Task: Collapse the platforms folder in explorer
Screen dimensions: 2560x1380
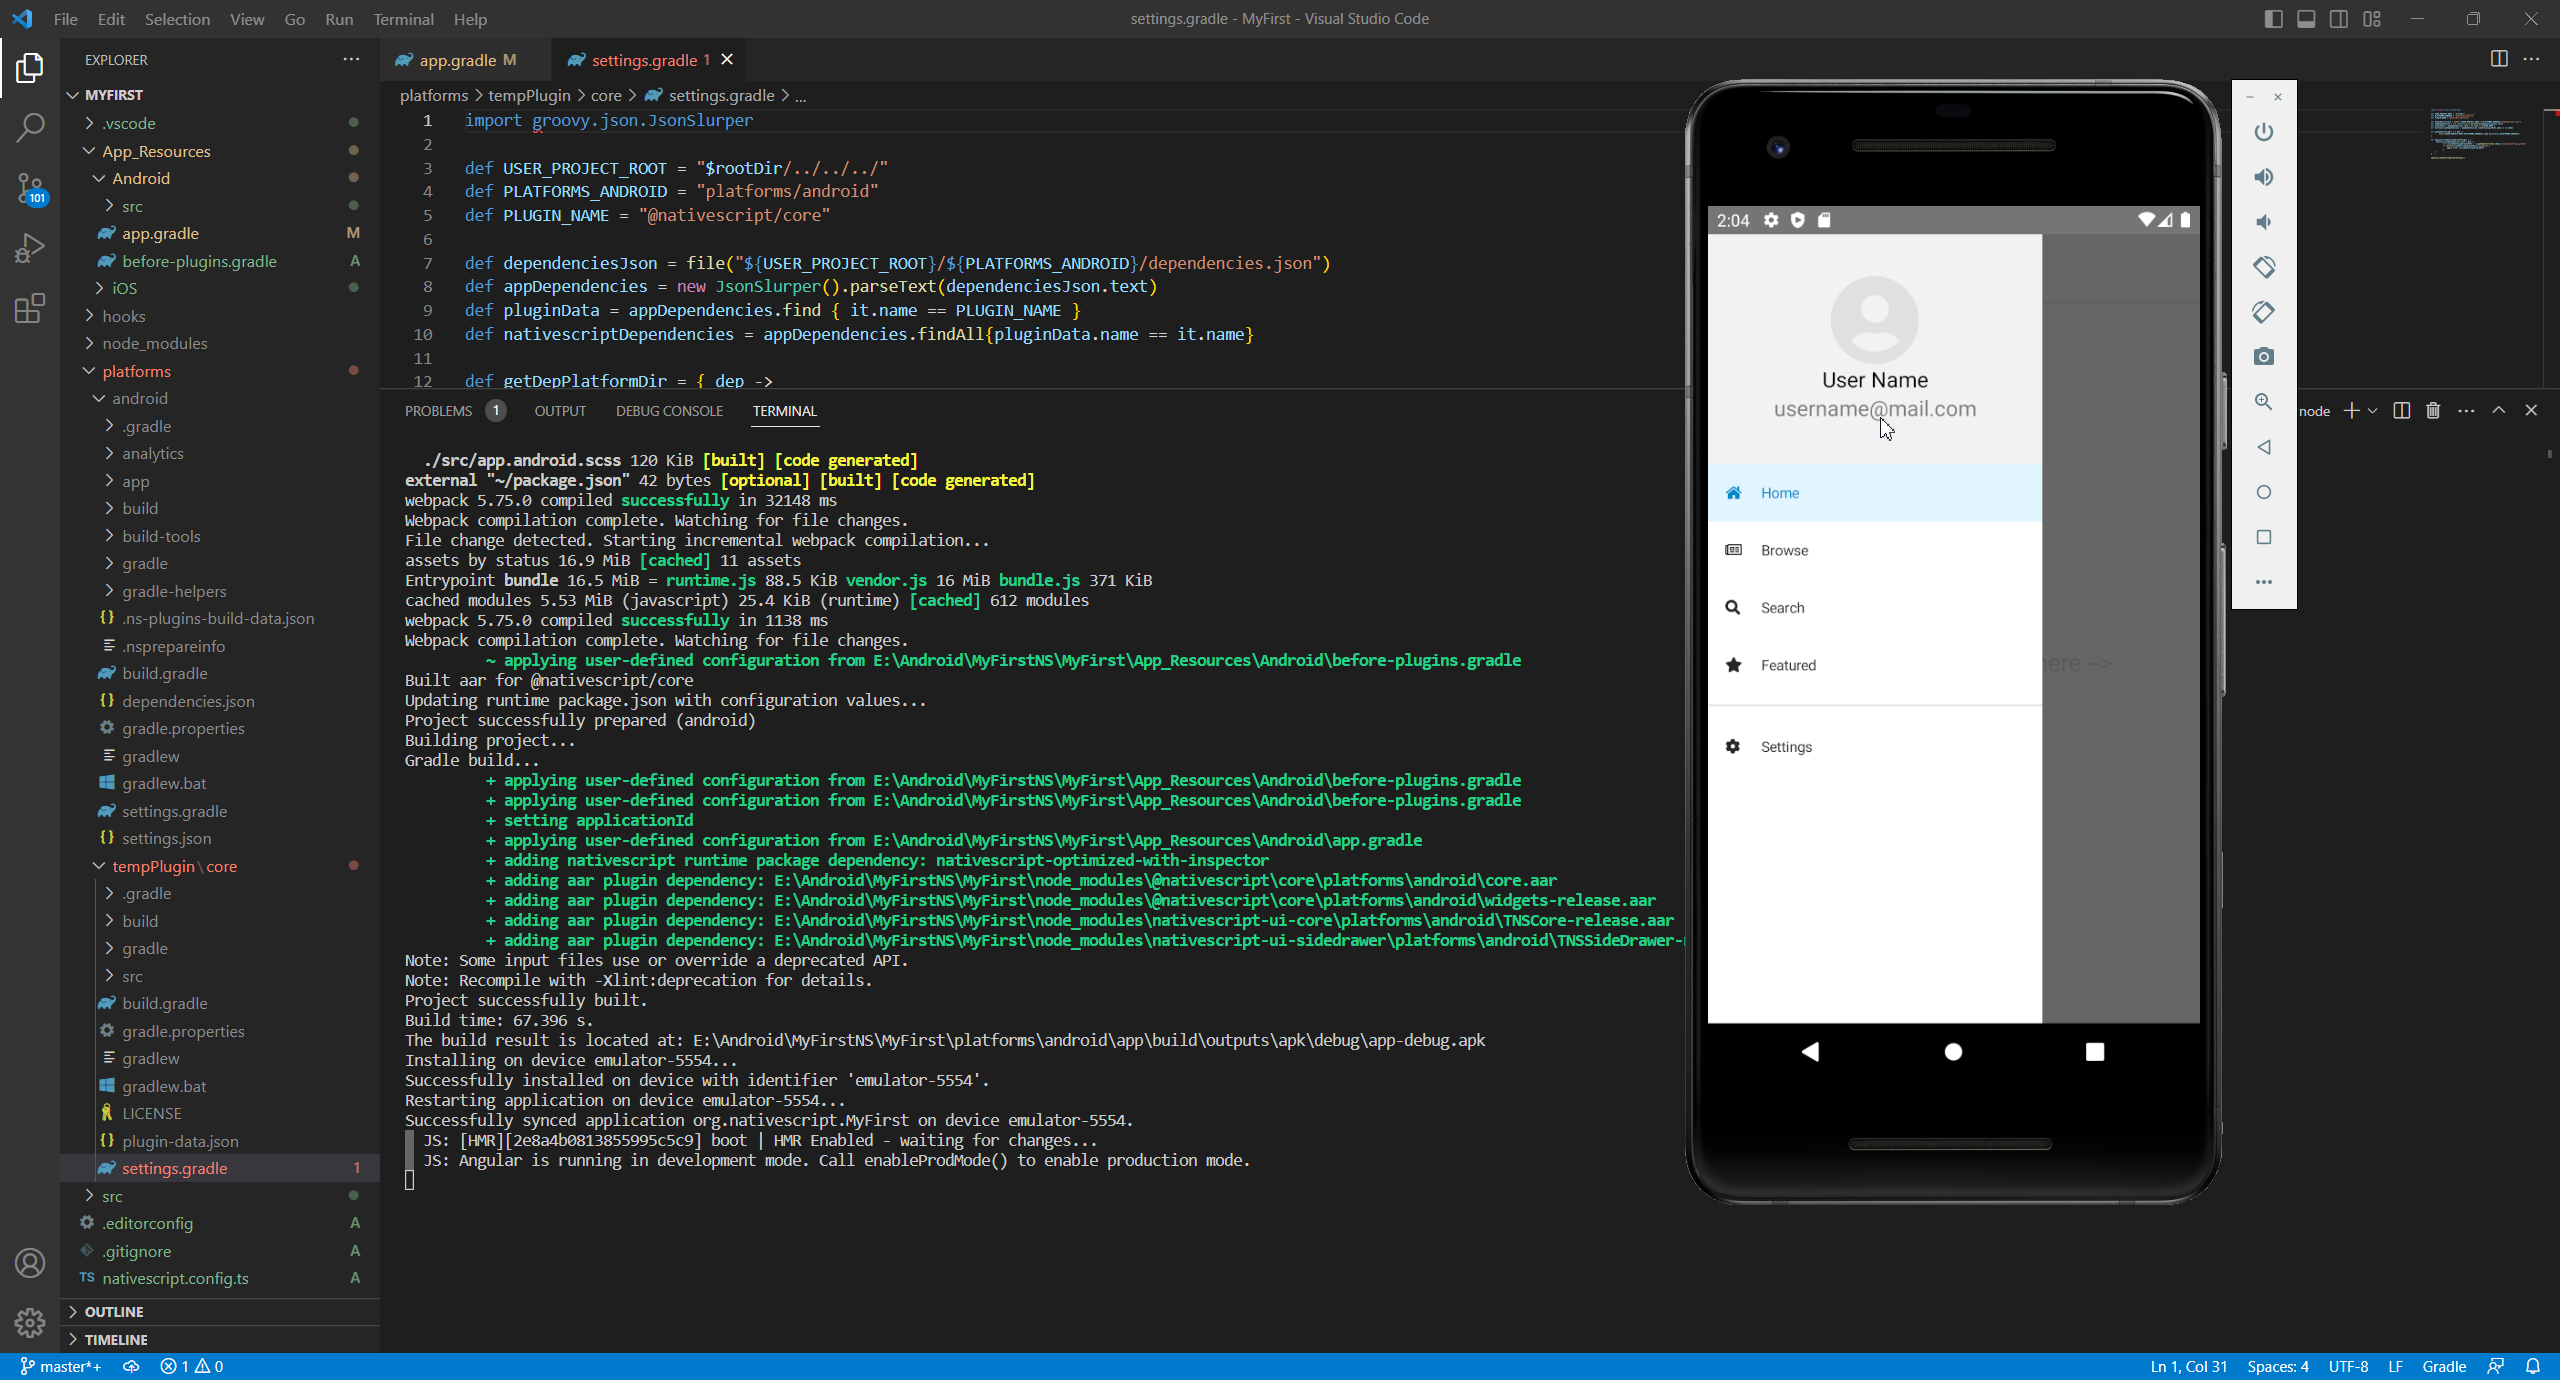Action: point(136,371)
